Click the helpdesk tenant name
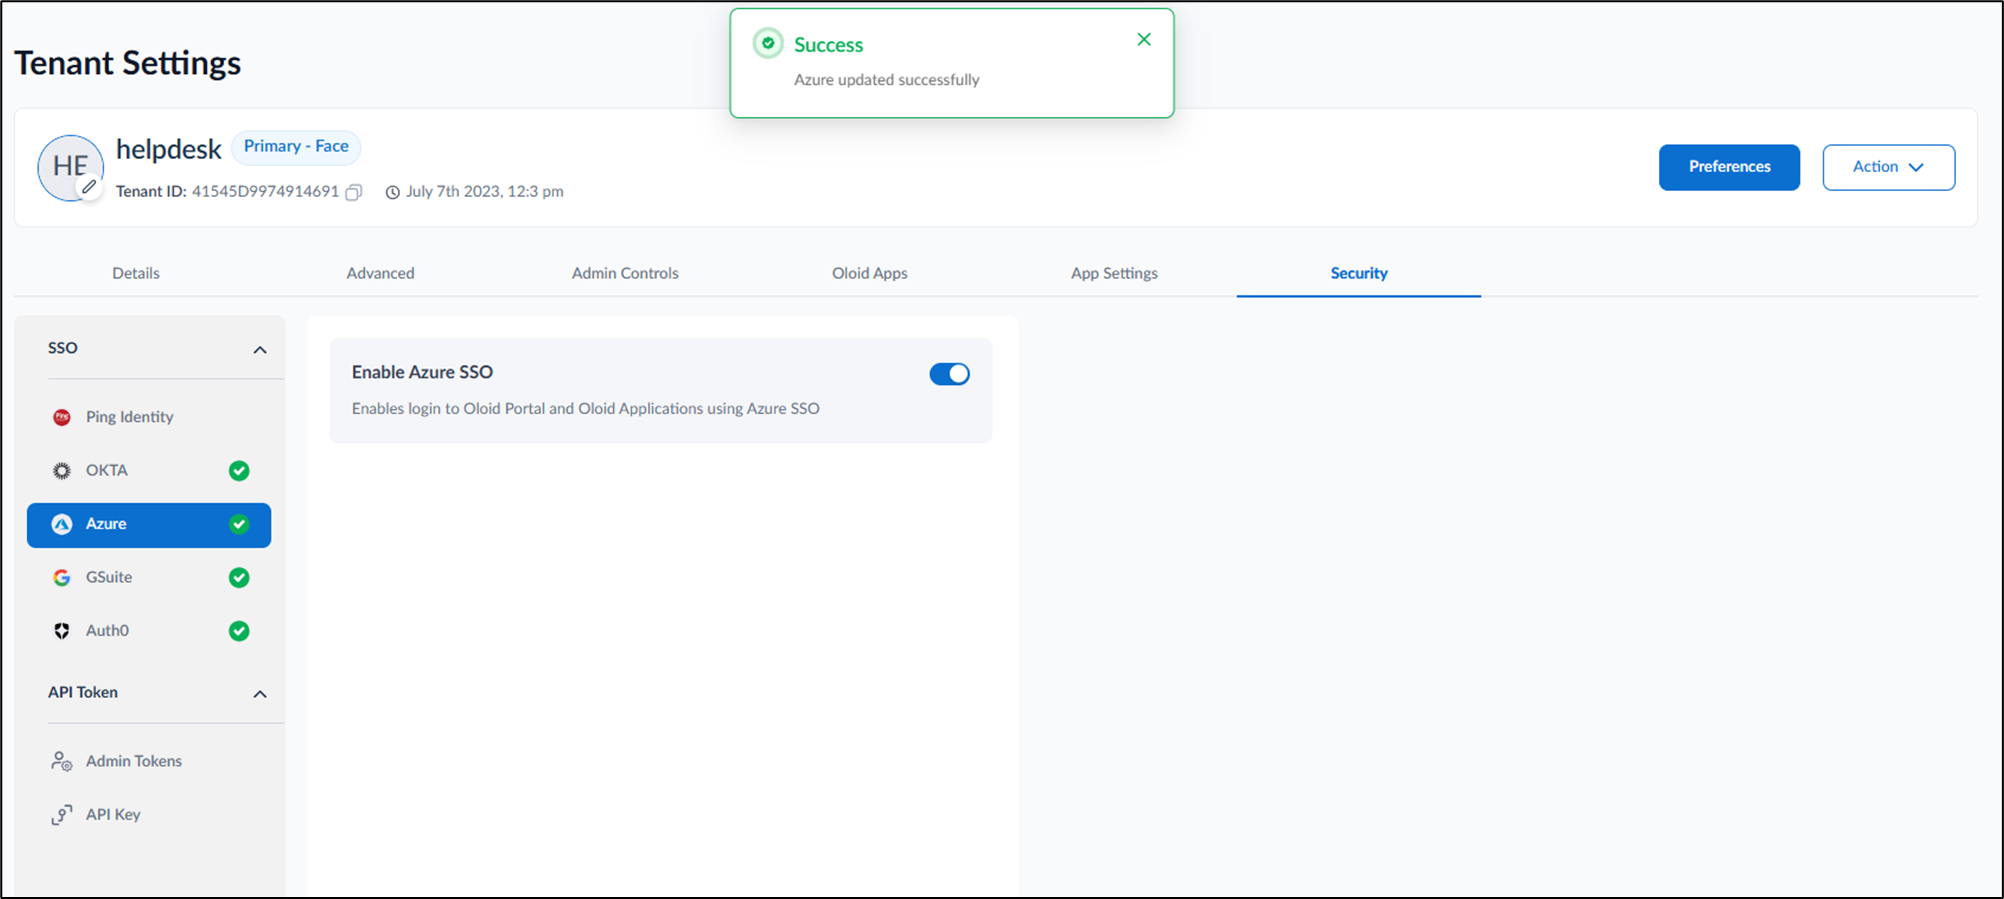The height and width of the screenshot is (899, 2004). (x=168, y=149)
